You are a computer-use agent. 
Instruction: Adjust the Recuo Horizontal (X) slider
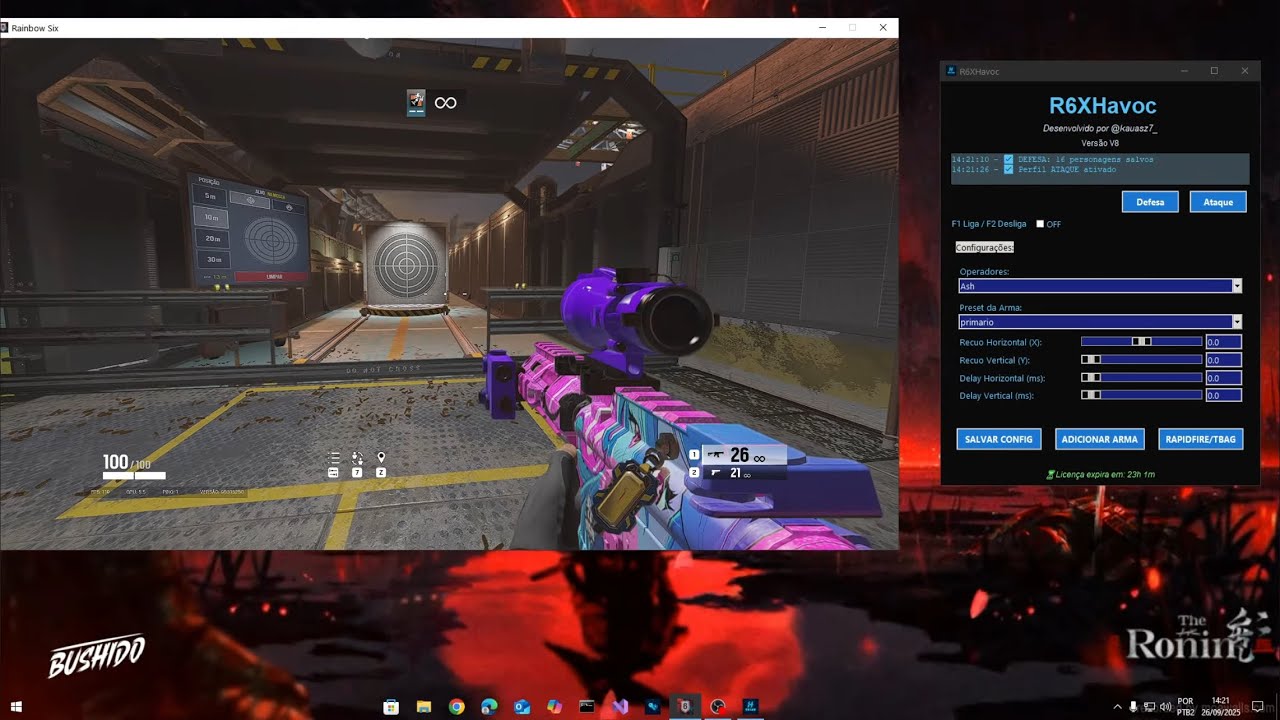pos(1142,342)
